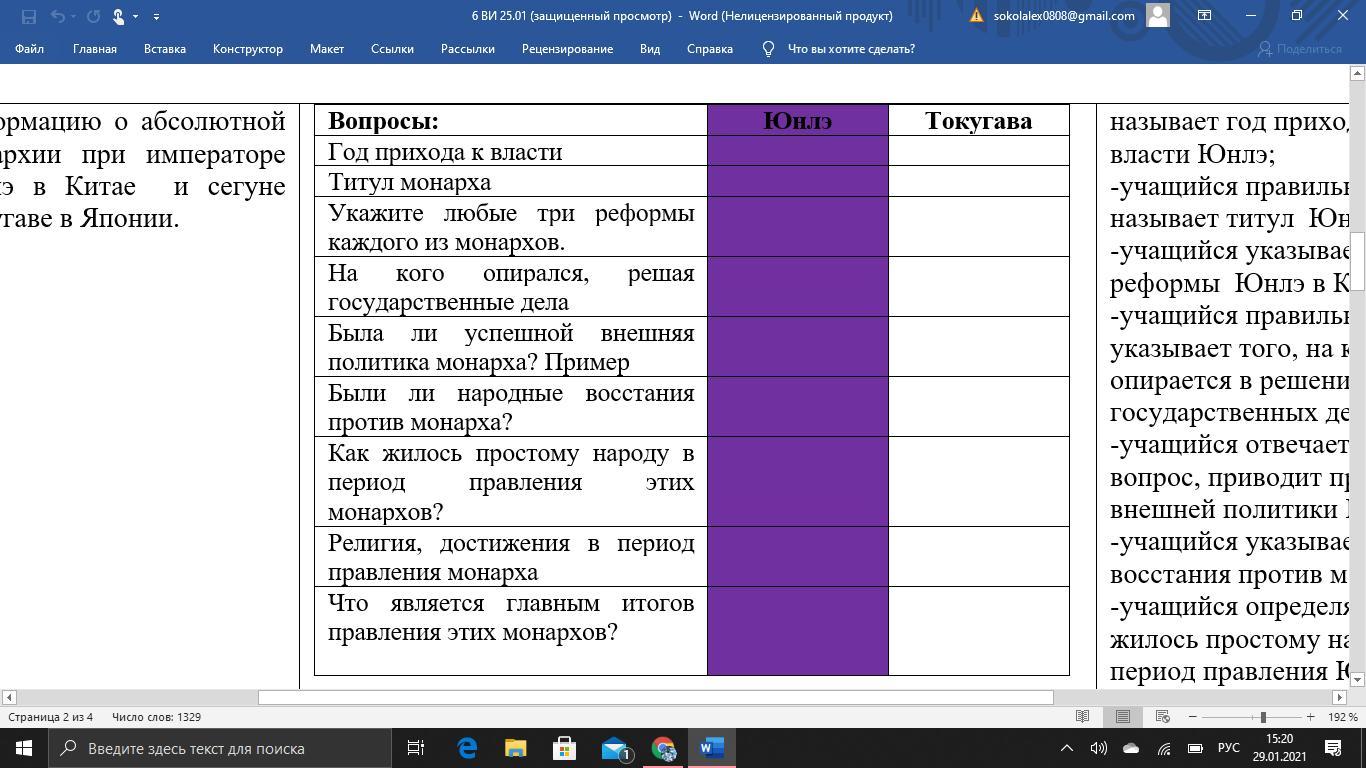Viewport: 1366px width, 768px height.
Task: Click the 'Год прихода к власти' row text
Action: tap(445, 152)
